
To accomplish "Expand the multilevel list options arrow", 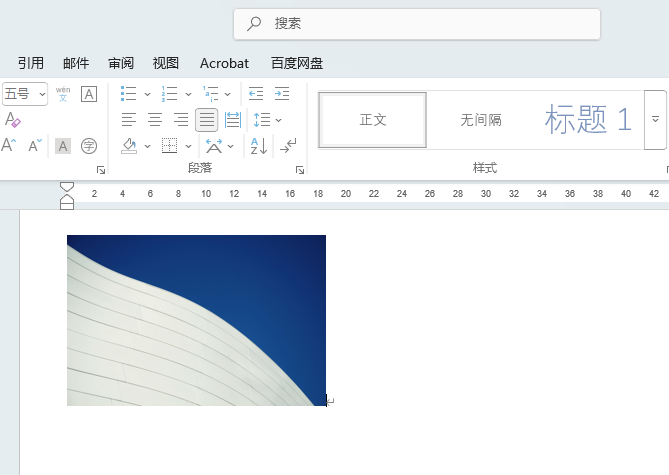I will pyautogui.click(x=228, y=94).
